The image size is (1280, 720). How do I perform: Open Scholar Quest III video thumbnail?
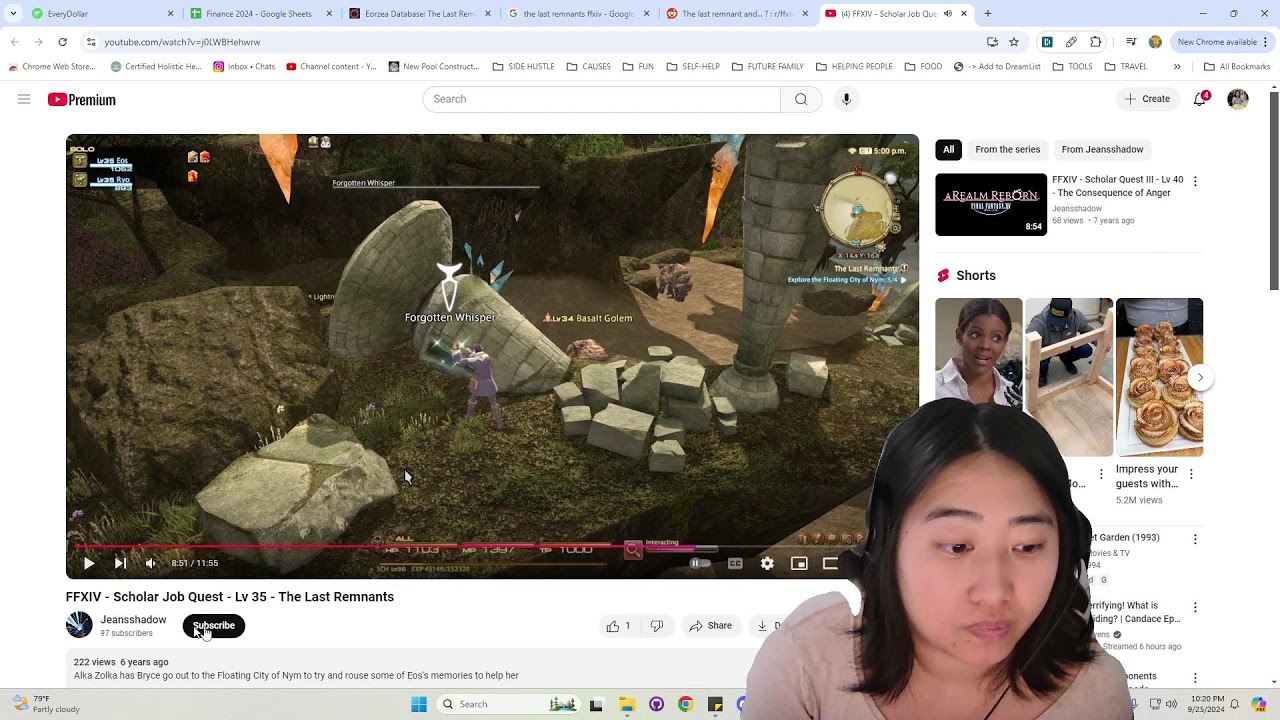click(x=991, y=204)
